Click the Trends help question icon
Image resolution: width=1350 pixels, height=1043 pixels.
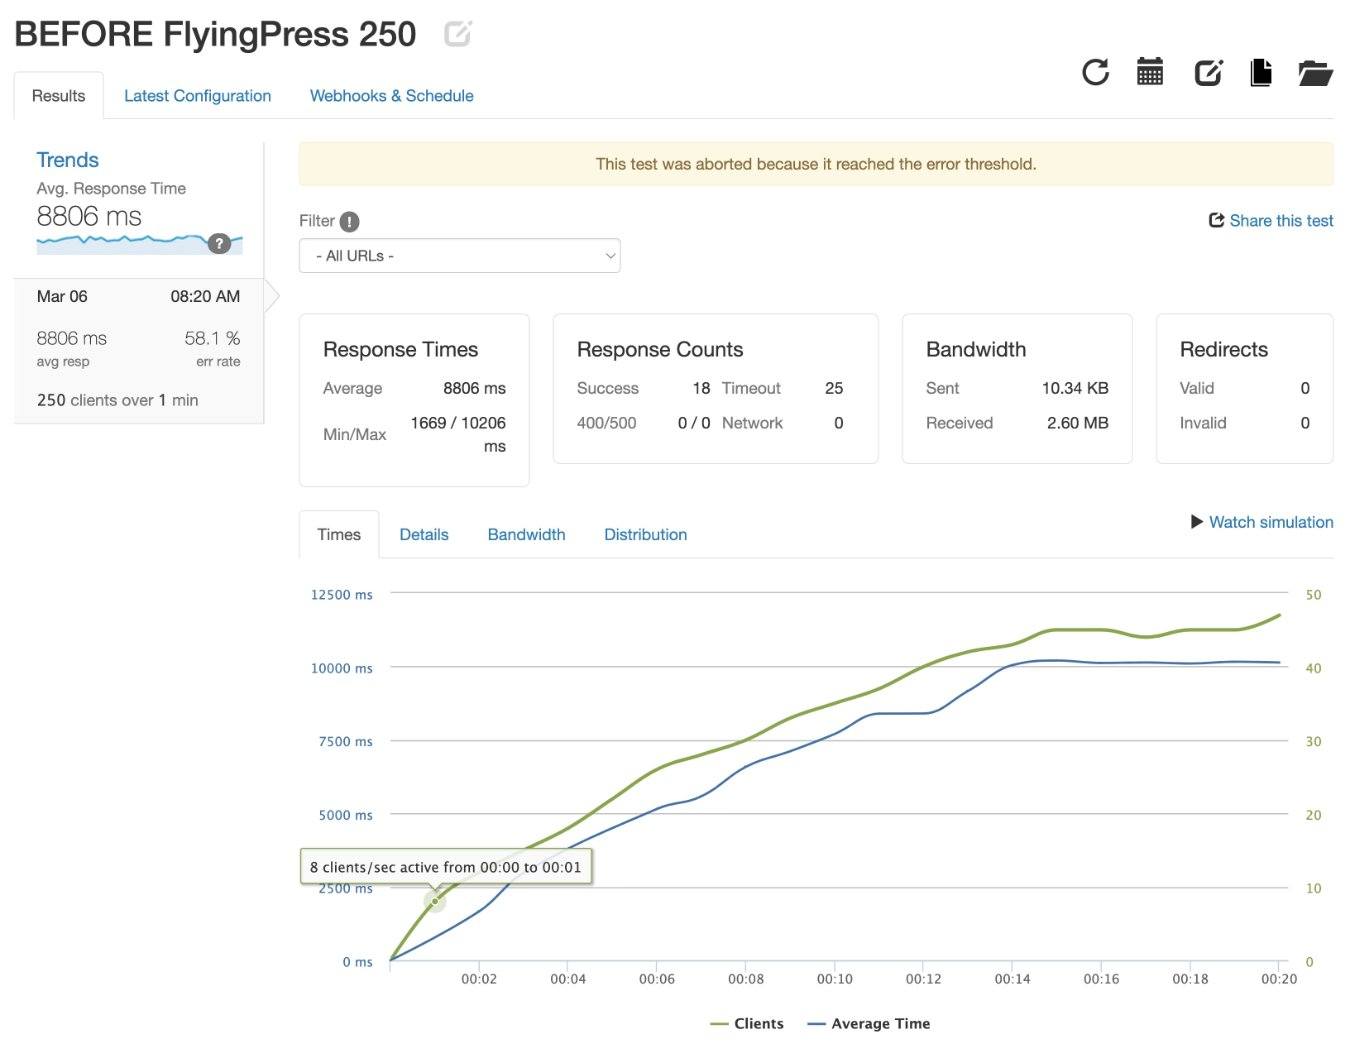[x=220, y=243]
